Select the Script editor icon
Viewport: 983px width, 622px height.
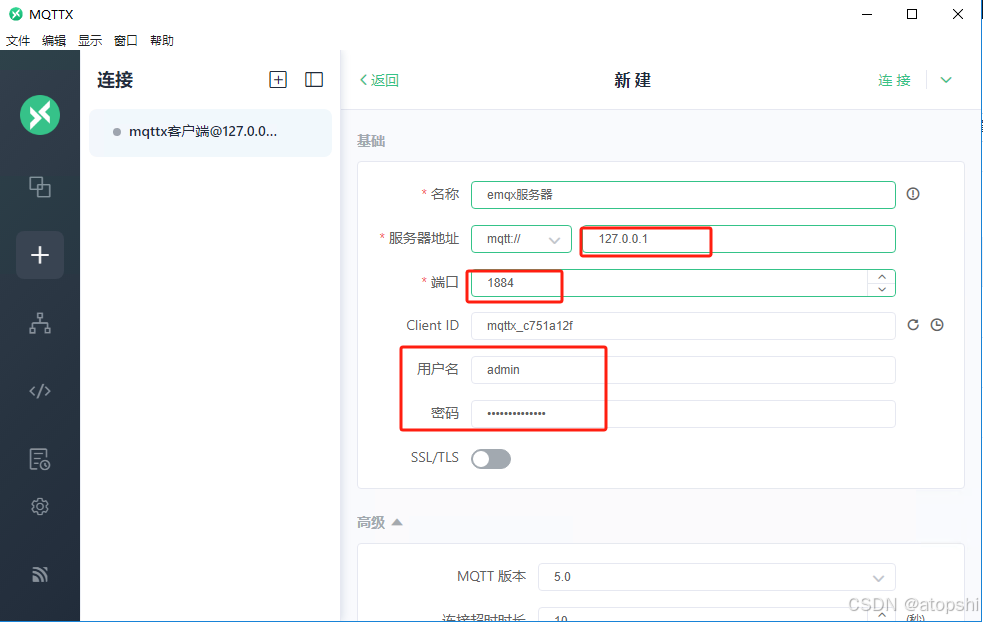point(40,390)
